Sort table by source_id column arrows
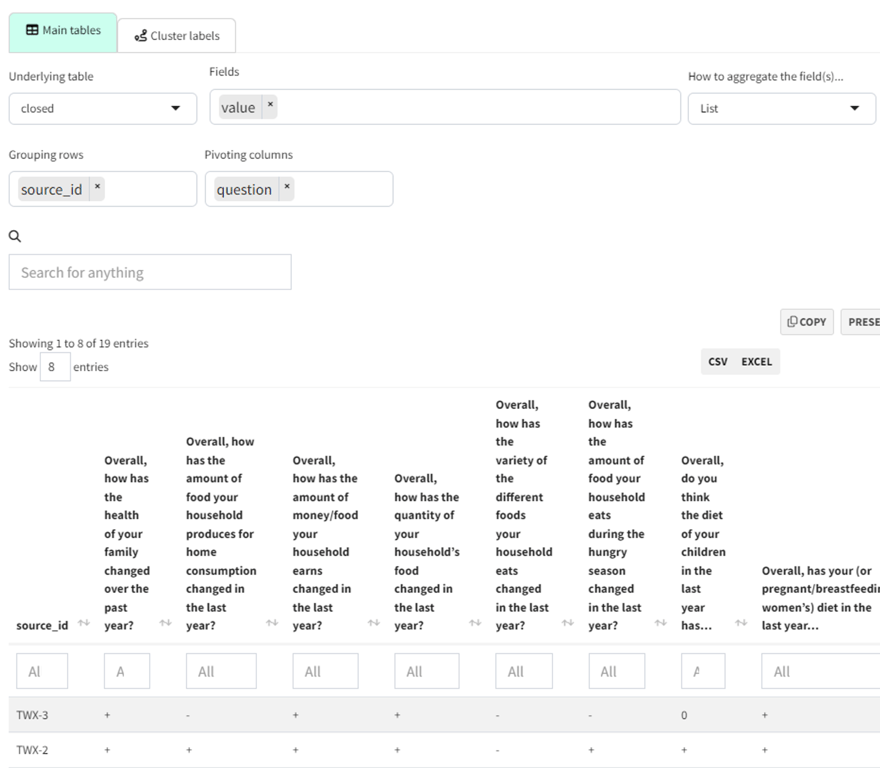Screen dimensions: 880x768 (83, 625)
